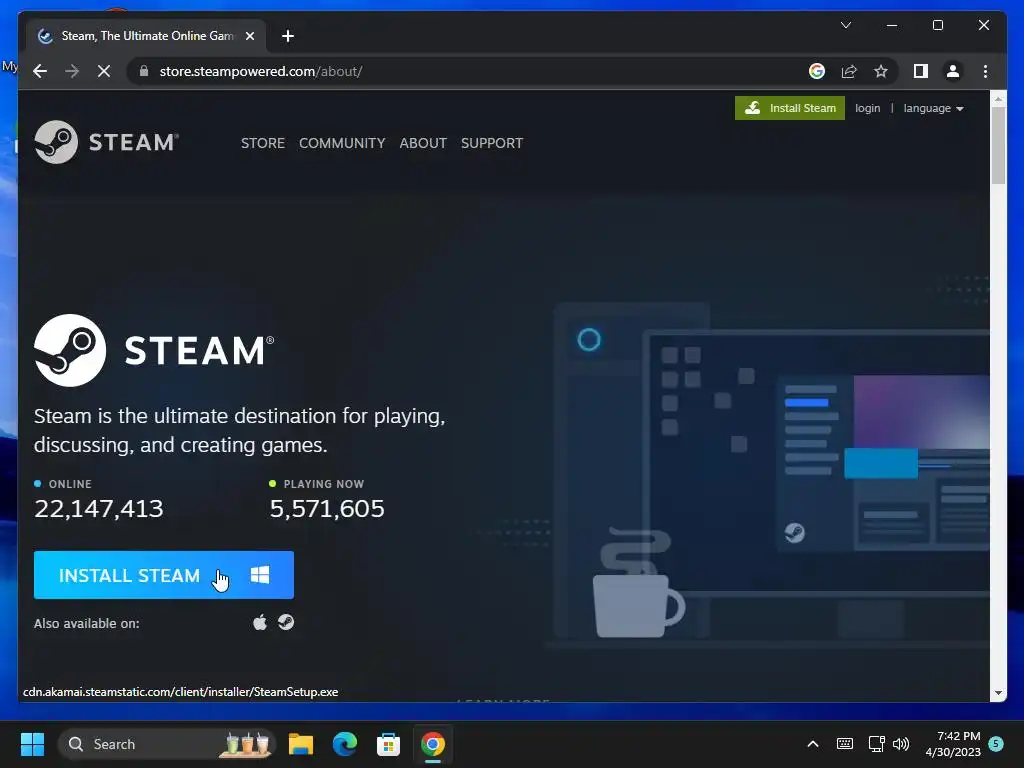The width and height of the screenshot is (1024, 768).
Task: Click the Steam tagline paragraph
Action: [240, 430]
